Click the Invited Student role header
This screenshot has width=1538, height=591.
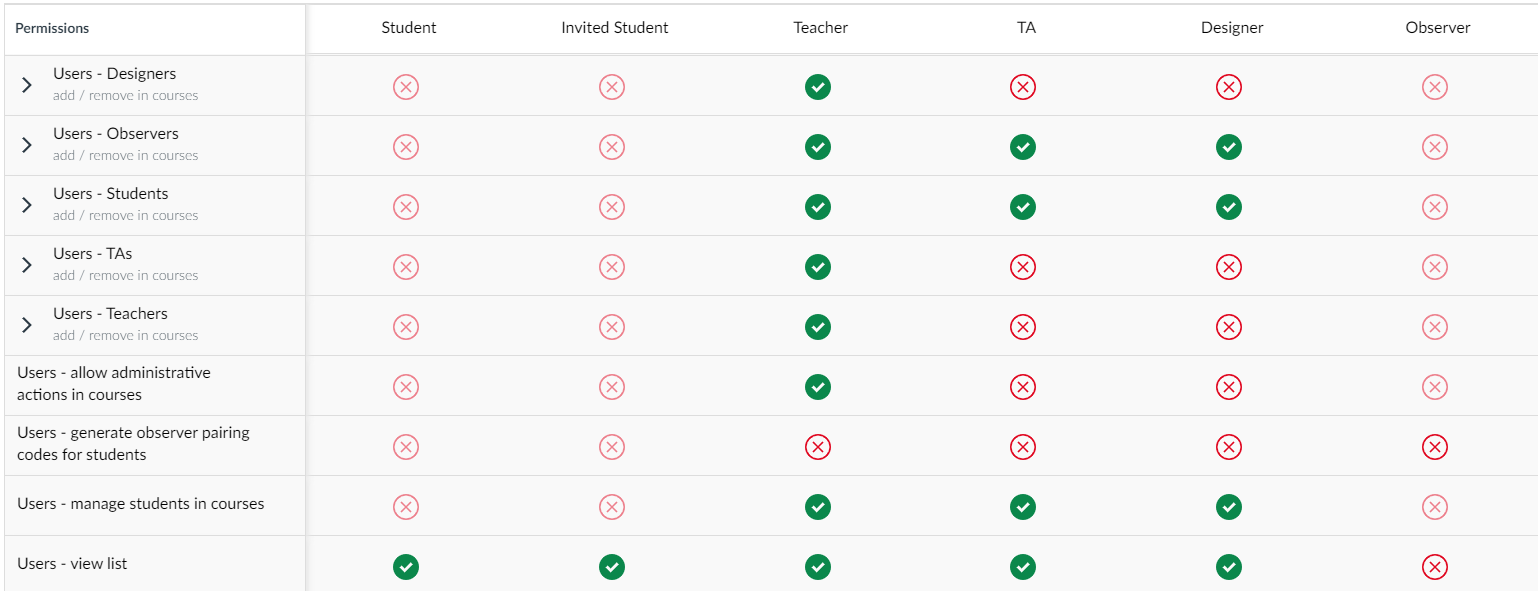tap(615, 28)
